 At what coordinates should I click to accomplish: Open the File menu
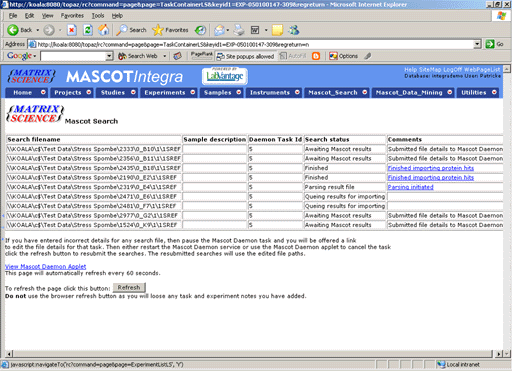(x=13, y=16)
